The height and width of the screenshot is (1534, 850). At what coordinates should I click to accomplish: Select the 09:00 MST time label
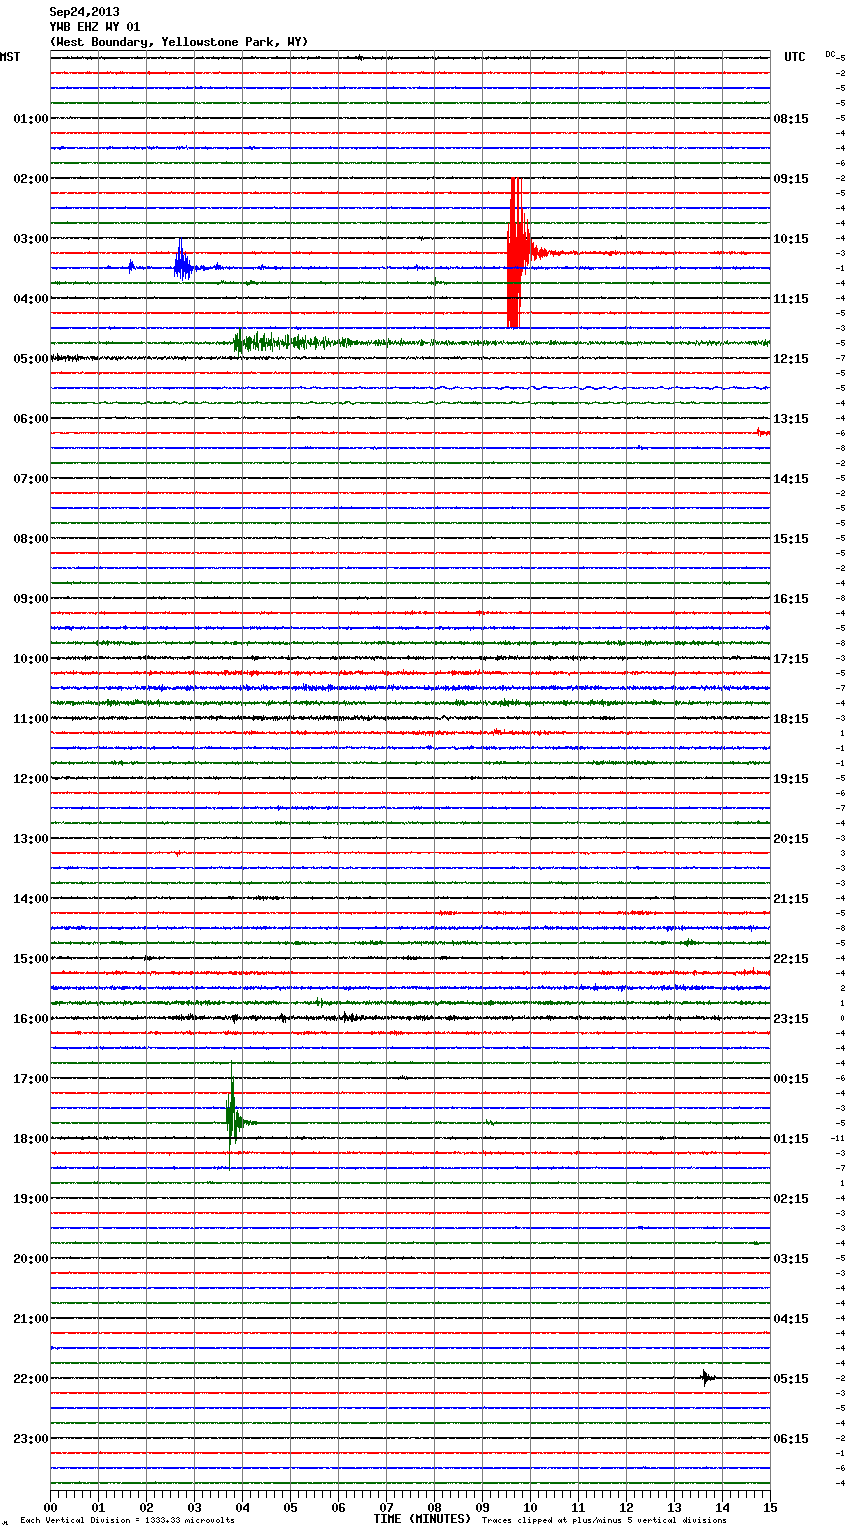(30, 598)
